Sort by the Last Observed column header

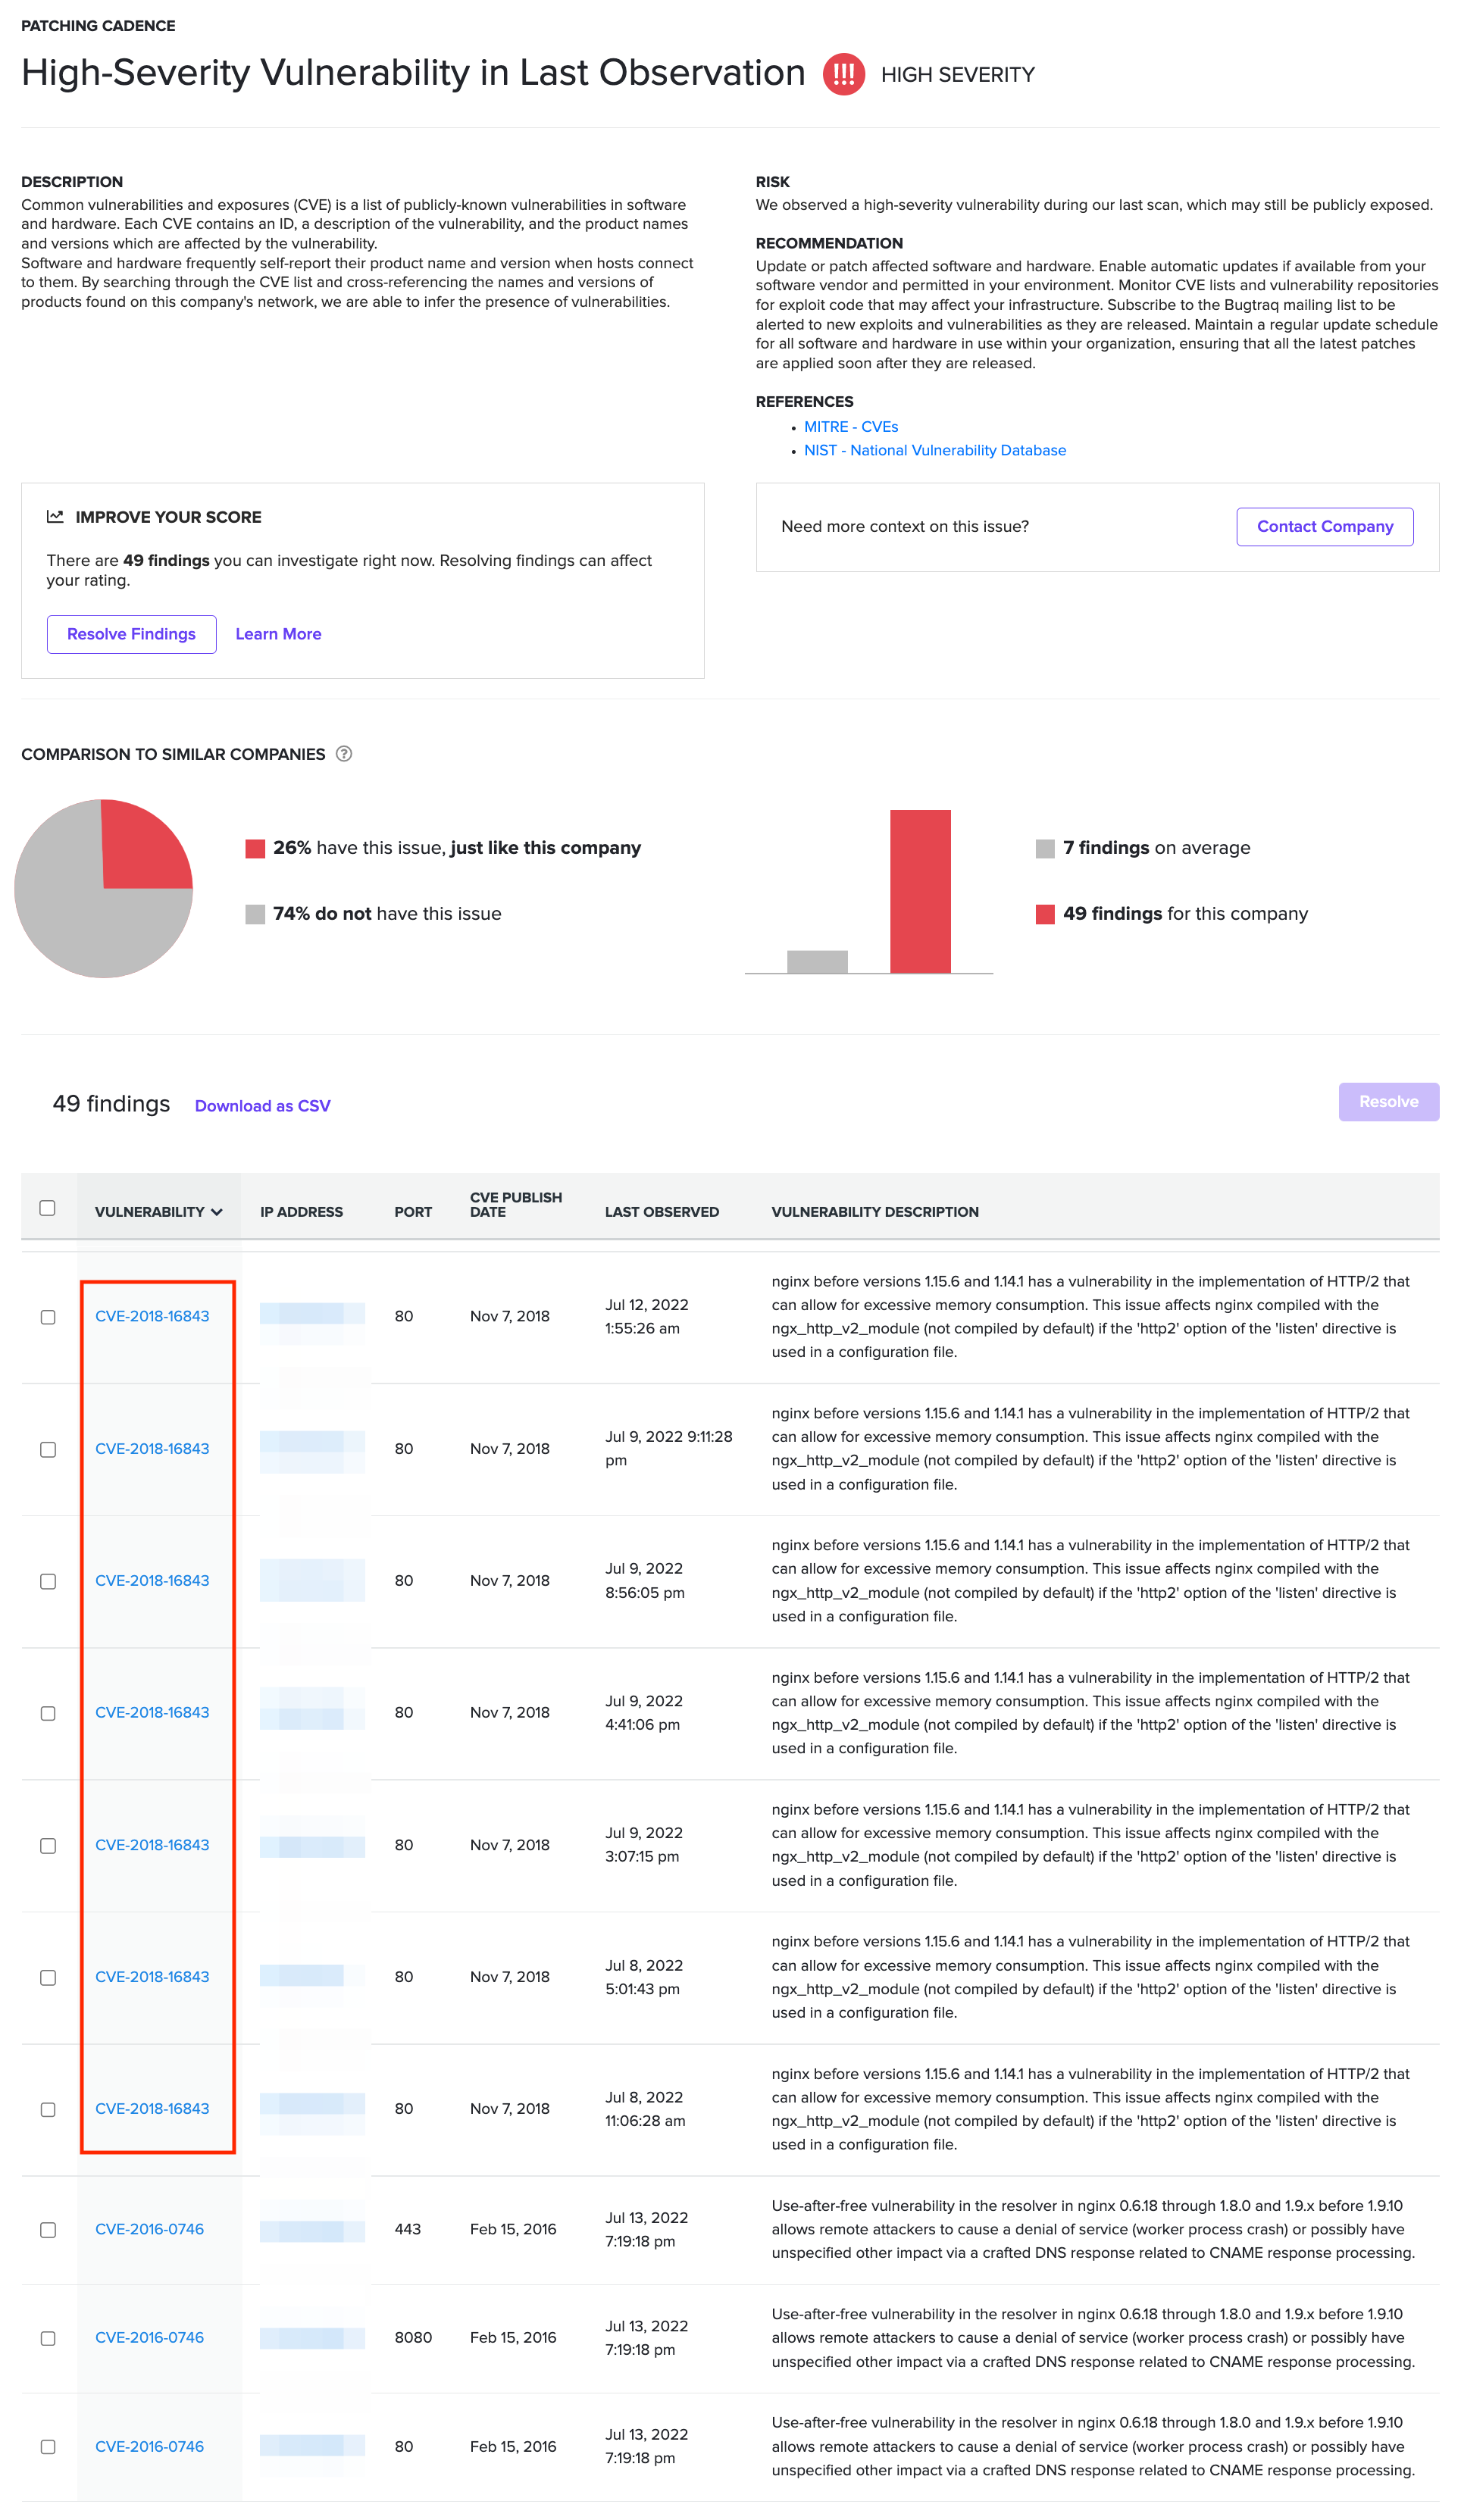coord(661,1212)
